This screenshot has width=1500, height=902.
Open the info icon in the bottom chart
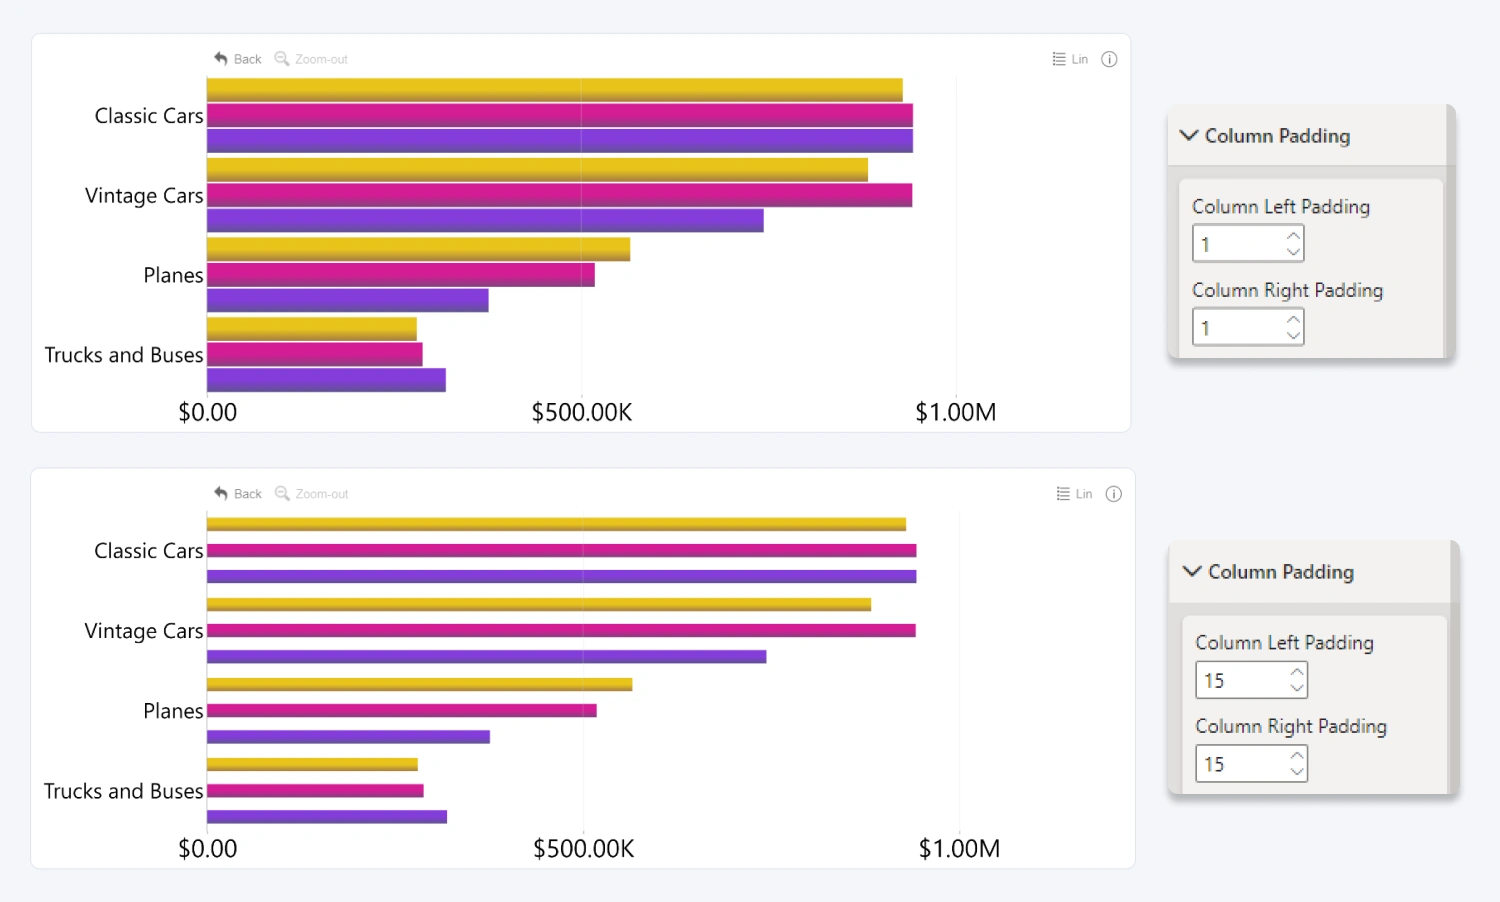[x=1113, y=494]
